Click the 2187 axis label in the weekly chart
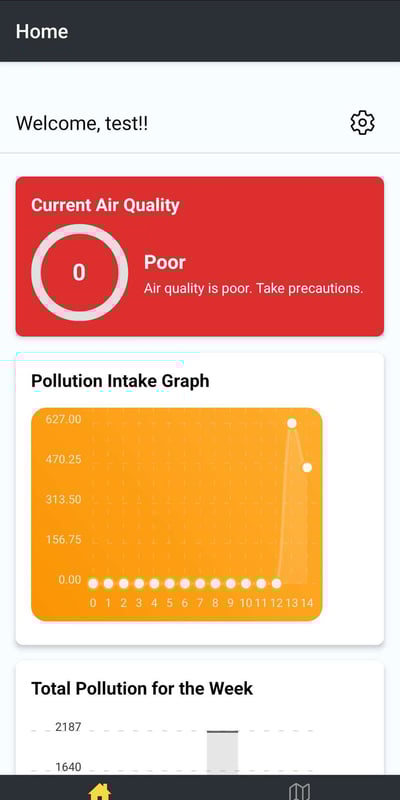Image resolution: width=400 pixels, height=800 pixels. (x=68, y=727)
